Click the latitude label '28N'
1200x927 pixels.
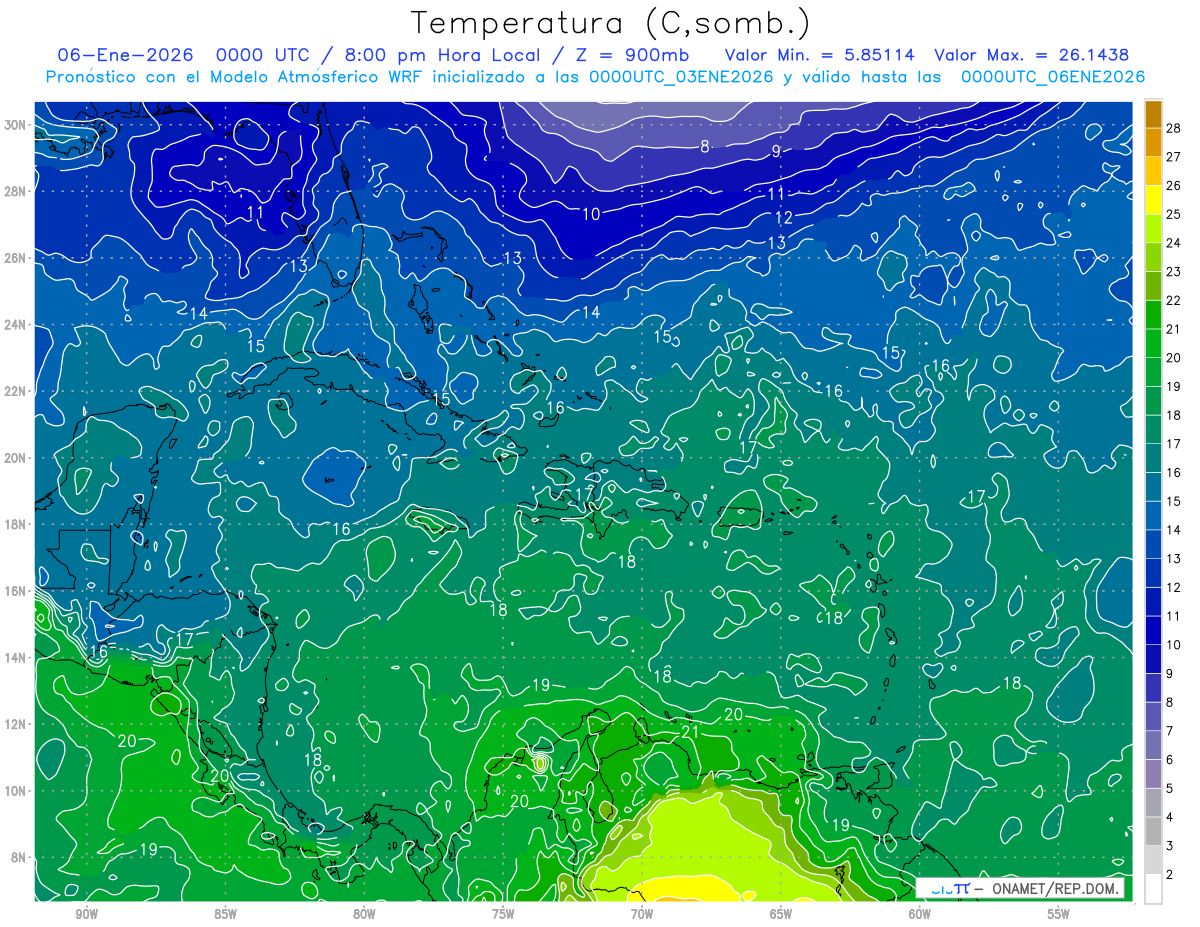coord(17,191)
